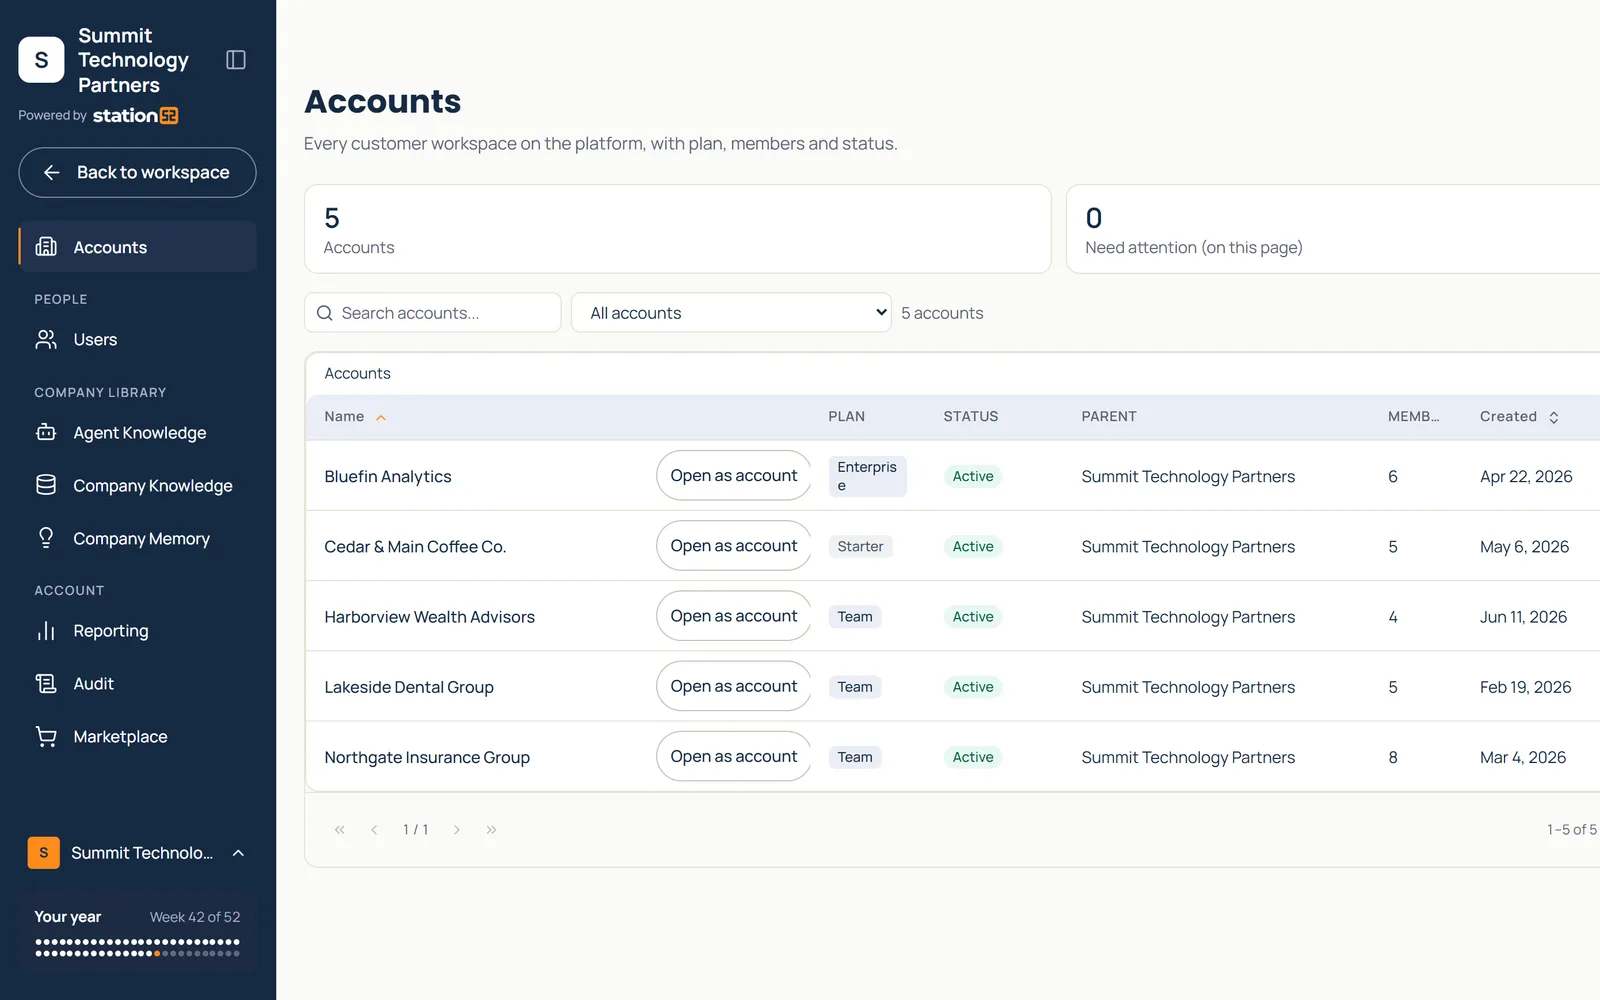
Task: Open Users in the sidebar
Action: coord(138,340)
